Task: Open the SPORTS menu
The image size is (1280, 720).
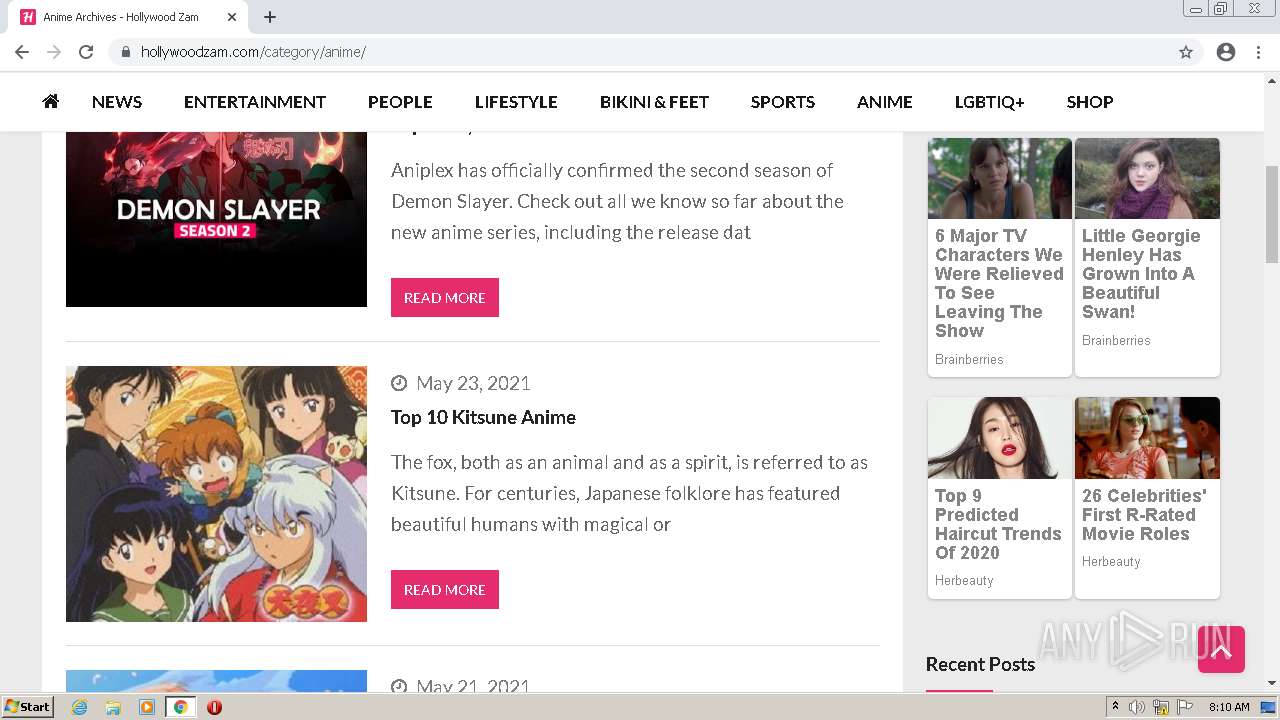Action: [x=783, y=102]
